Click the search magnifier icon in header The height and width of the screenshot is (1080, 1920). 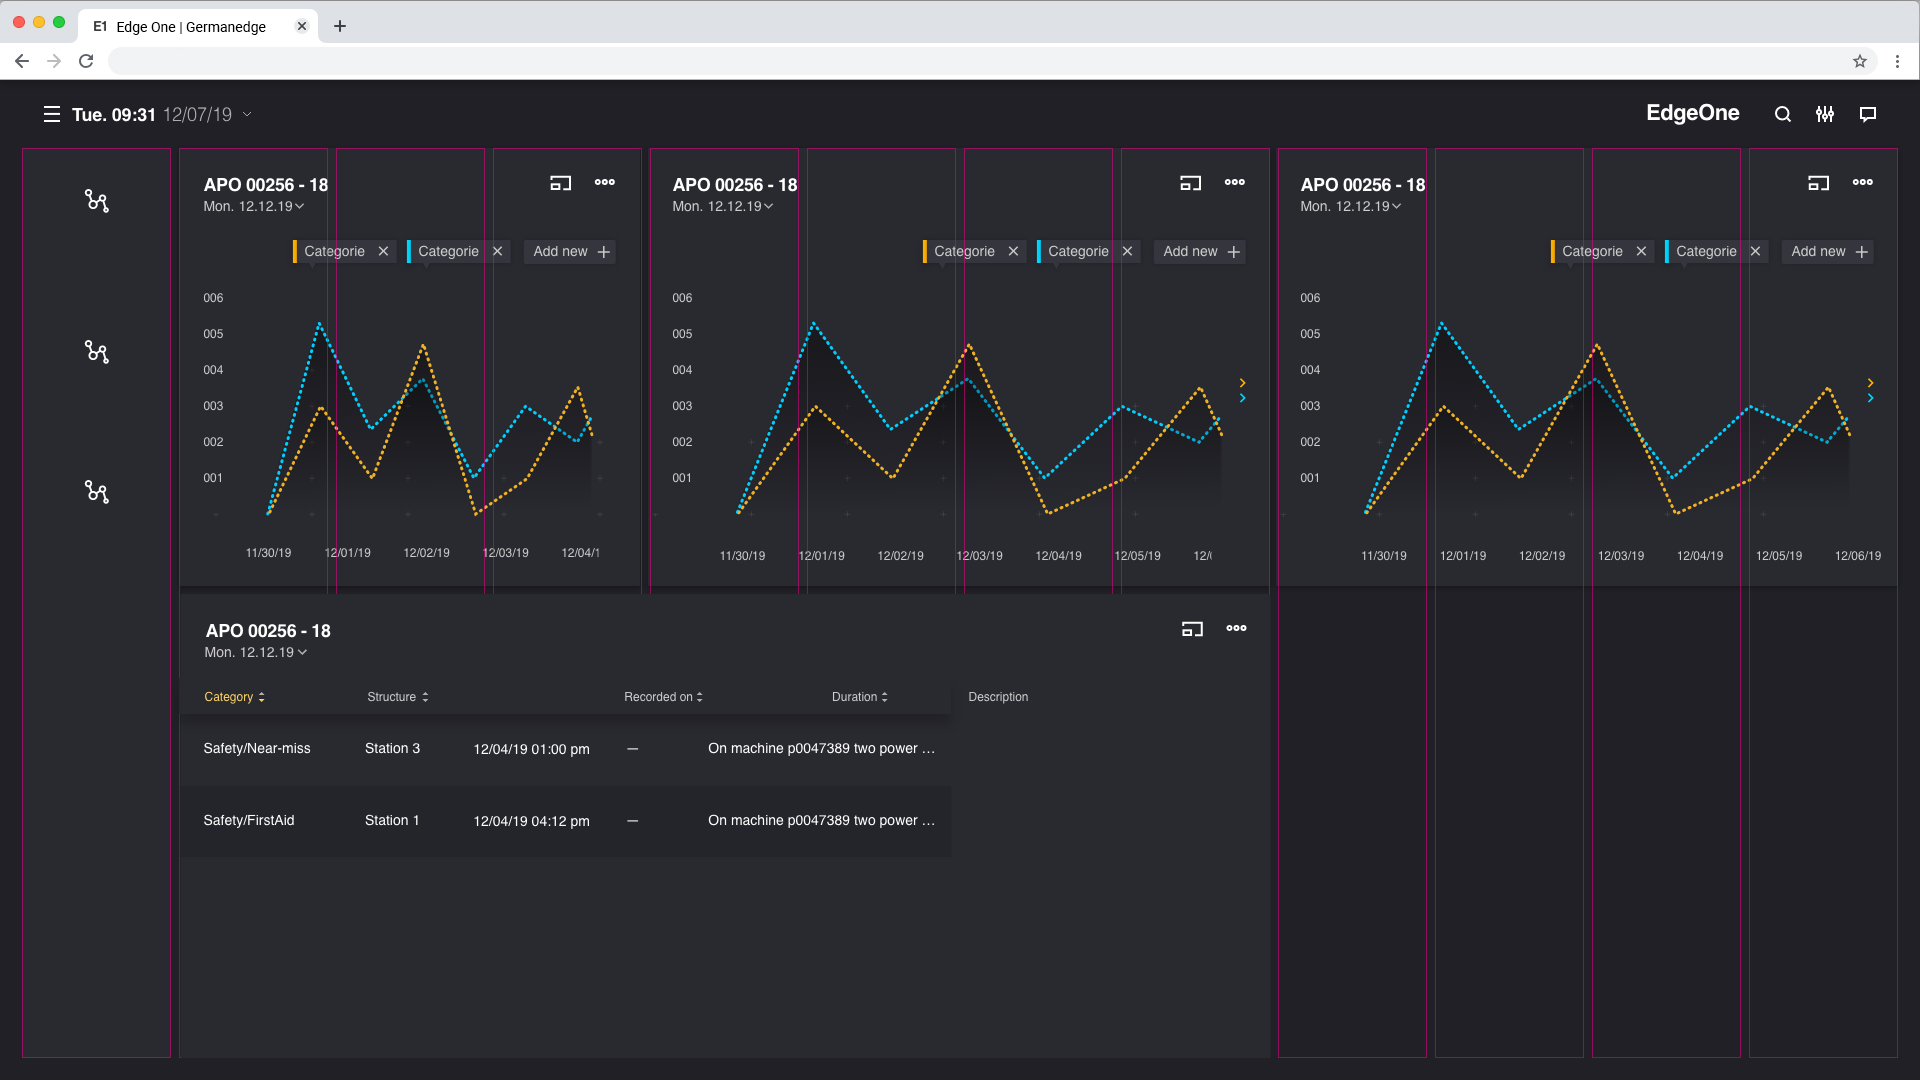click(1782, 115)
